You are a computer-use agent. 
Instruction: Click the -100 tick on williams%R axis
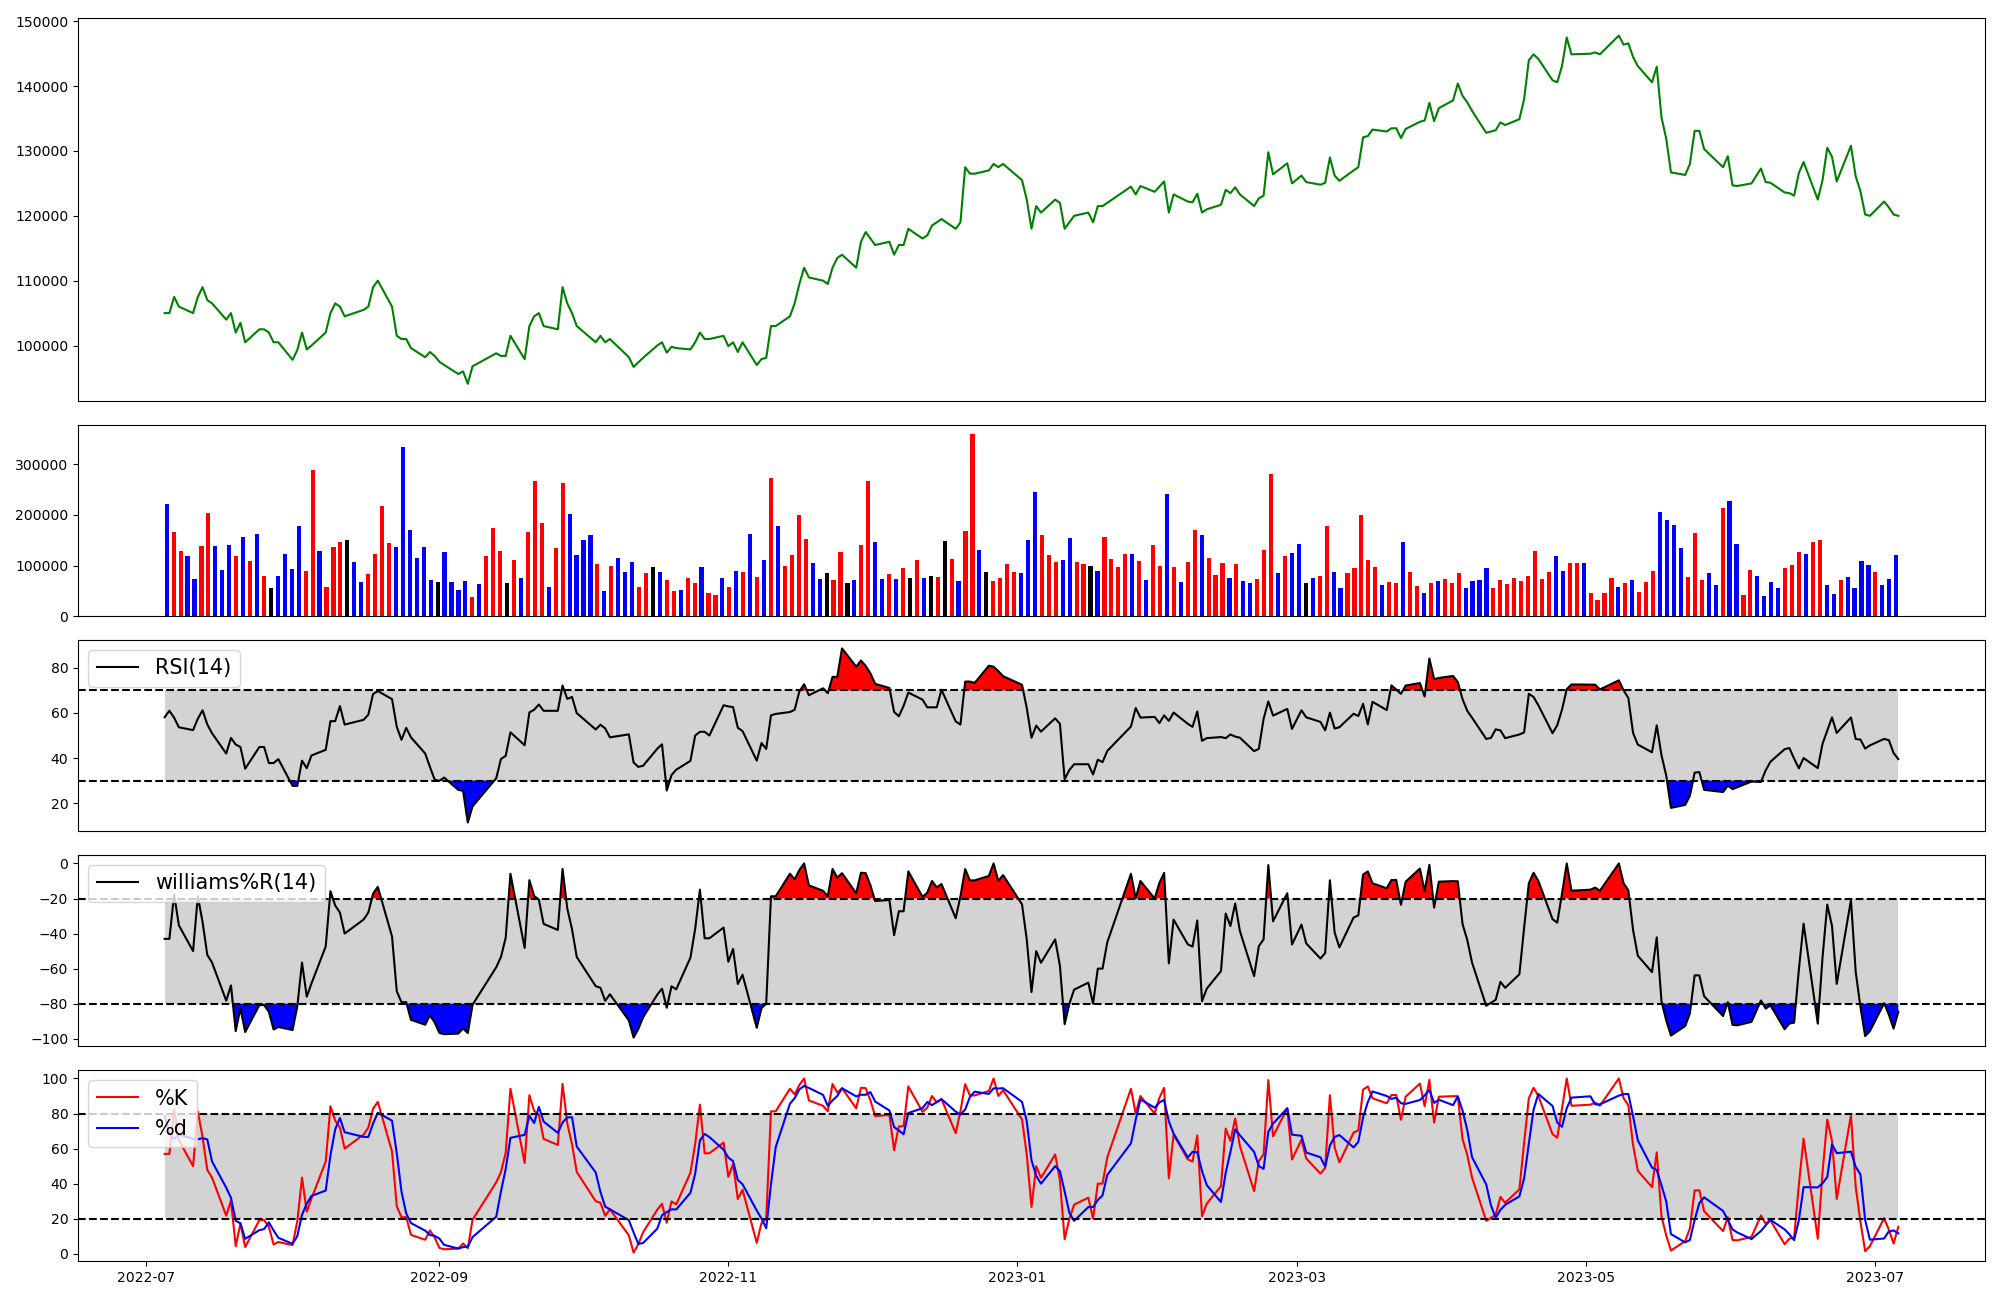point(51,1039)
